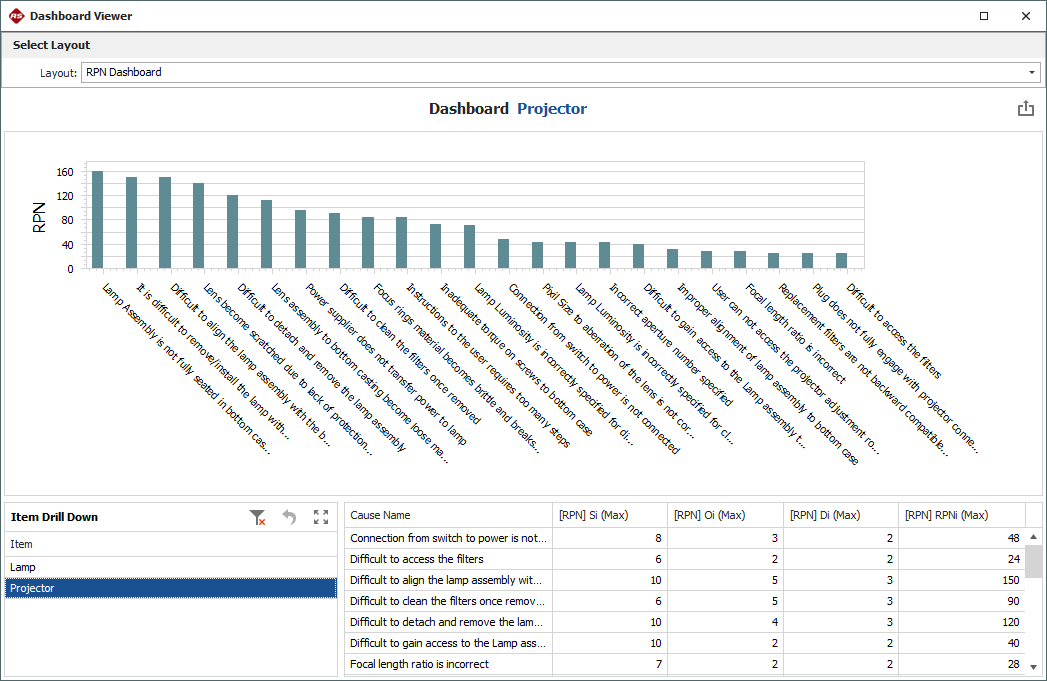Sort by the [RPN] Si (Max) column

point(609,515)
